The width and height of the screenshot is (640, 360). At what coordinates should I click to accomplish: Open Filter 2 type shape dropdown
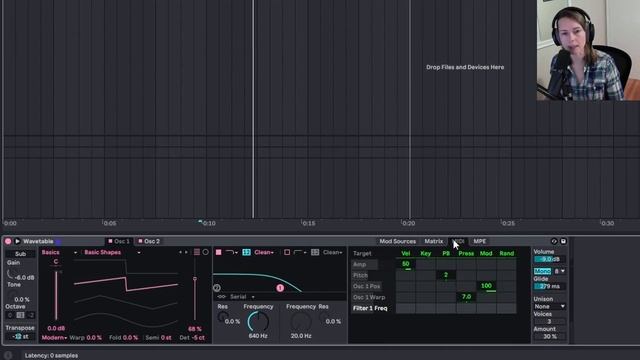(x=300, y=252)
